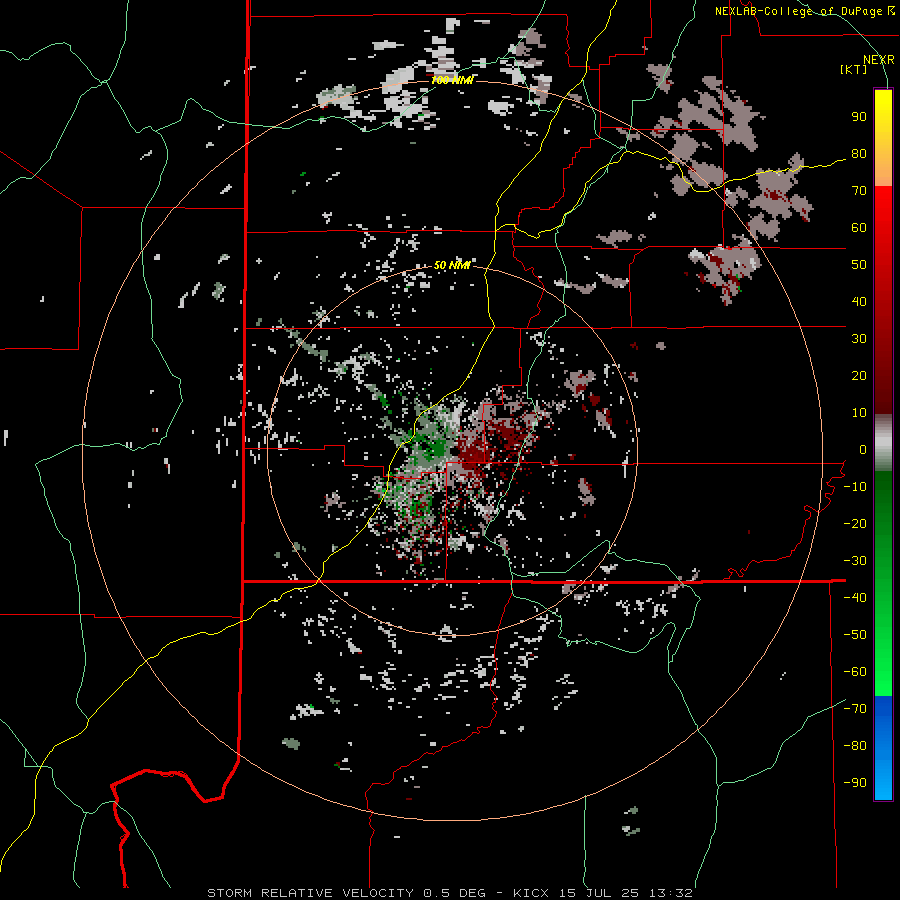Pick the gray zero-velocity color bar segment
The height and width of the screenshot is (900, 900).
(883, 443)
